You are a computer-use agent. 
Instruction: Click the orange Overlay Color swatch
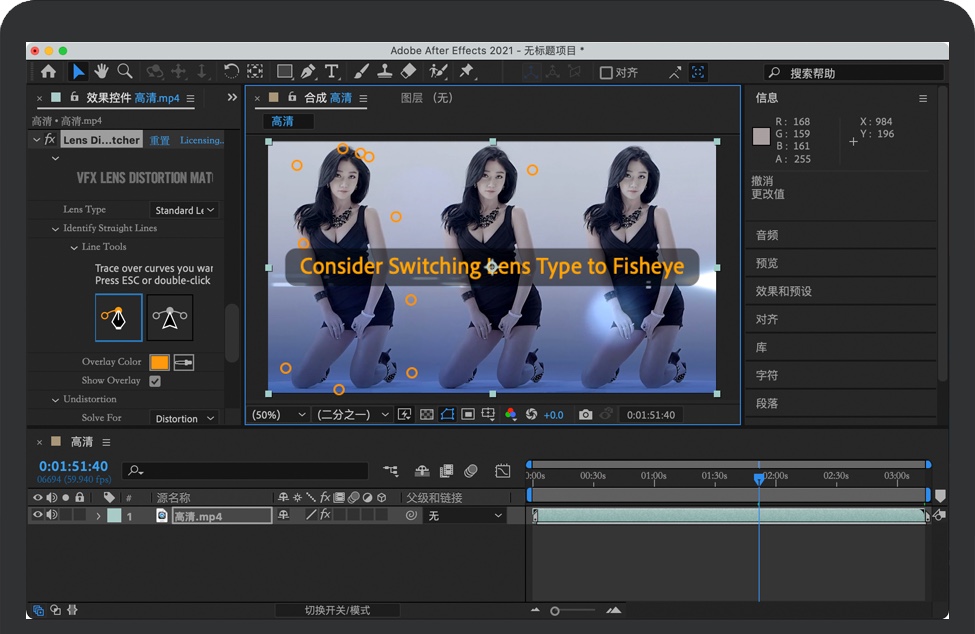159,362
